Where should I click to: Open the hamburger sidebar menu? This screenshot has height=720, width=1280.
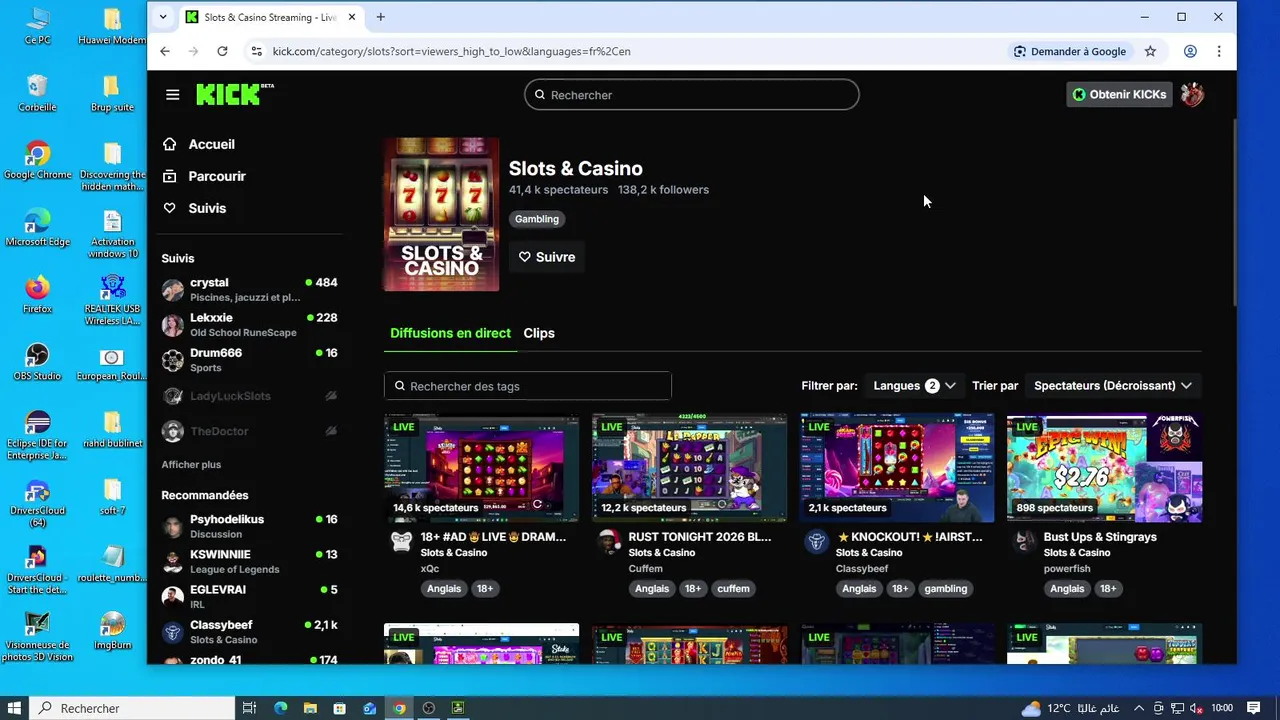click(x=172, y=95)
